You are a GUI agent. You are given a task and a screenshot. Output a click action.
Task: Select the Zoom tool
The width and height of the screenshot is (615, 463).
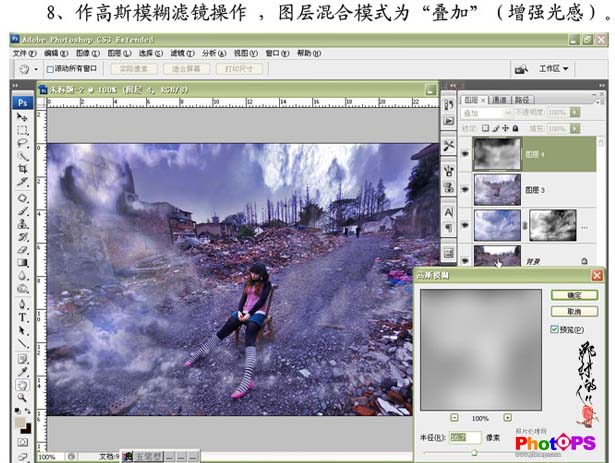pyautogui.click(x=22, y=398)
